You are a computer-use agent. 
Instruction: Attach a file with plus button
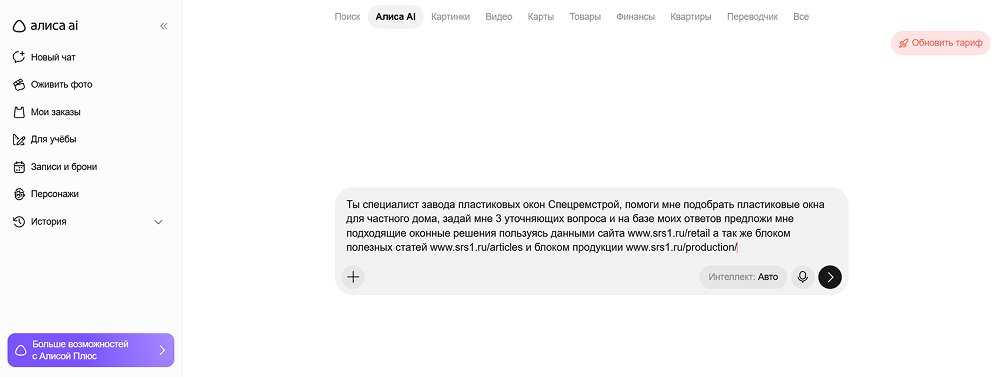pyautogui.click(x=353, y=277)
